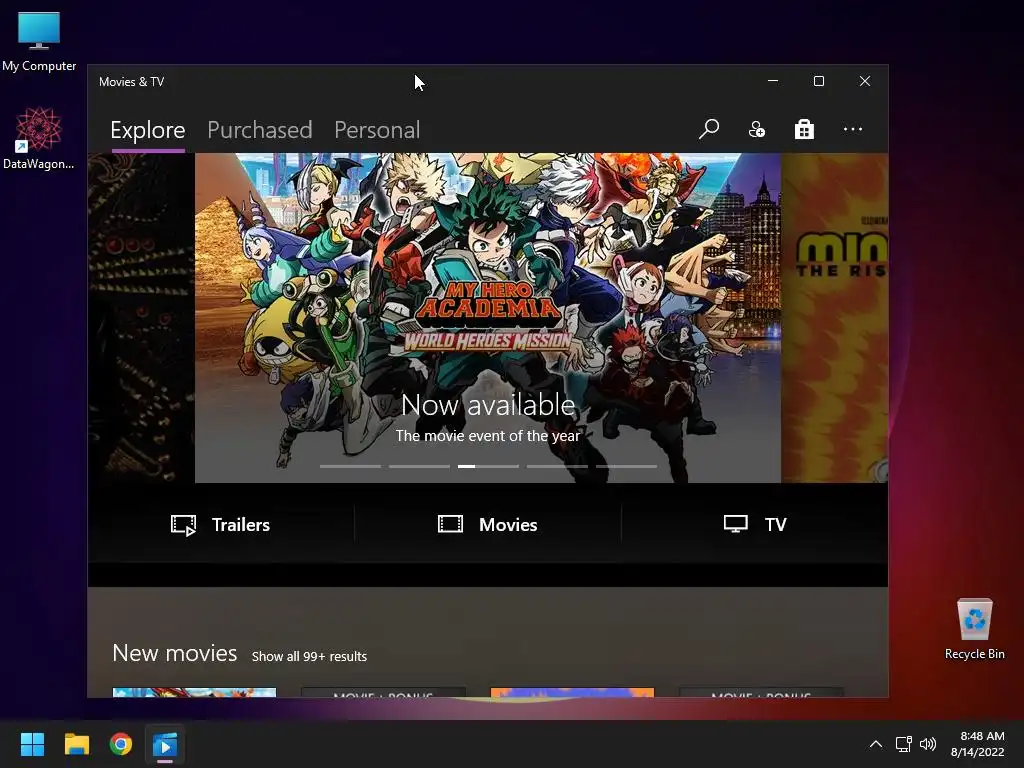Click the TV monitor icon

click(736, 524)
